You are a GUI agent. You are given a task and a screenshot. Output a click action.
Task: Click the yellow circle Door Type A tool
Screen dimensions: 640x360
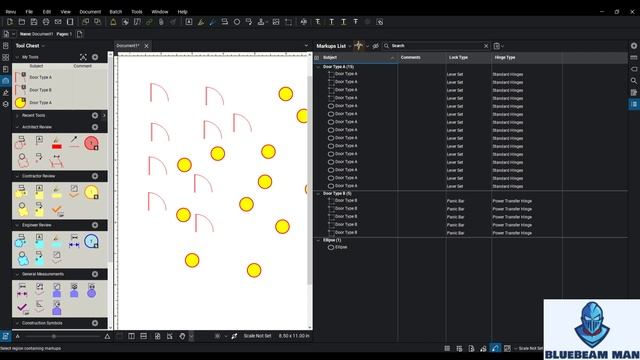tap(20, 103)
